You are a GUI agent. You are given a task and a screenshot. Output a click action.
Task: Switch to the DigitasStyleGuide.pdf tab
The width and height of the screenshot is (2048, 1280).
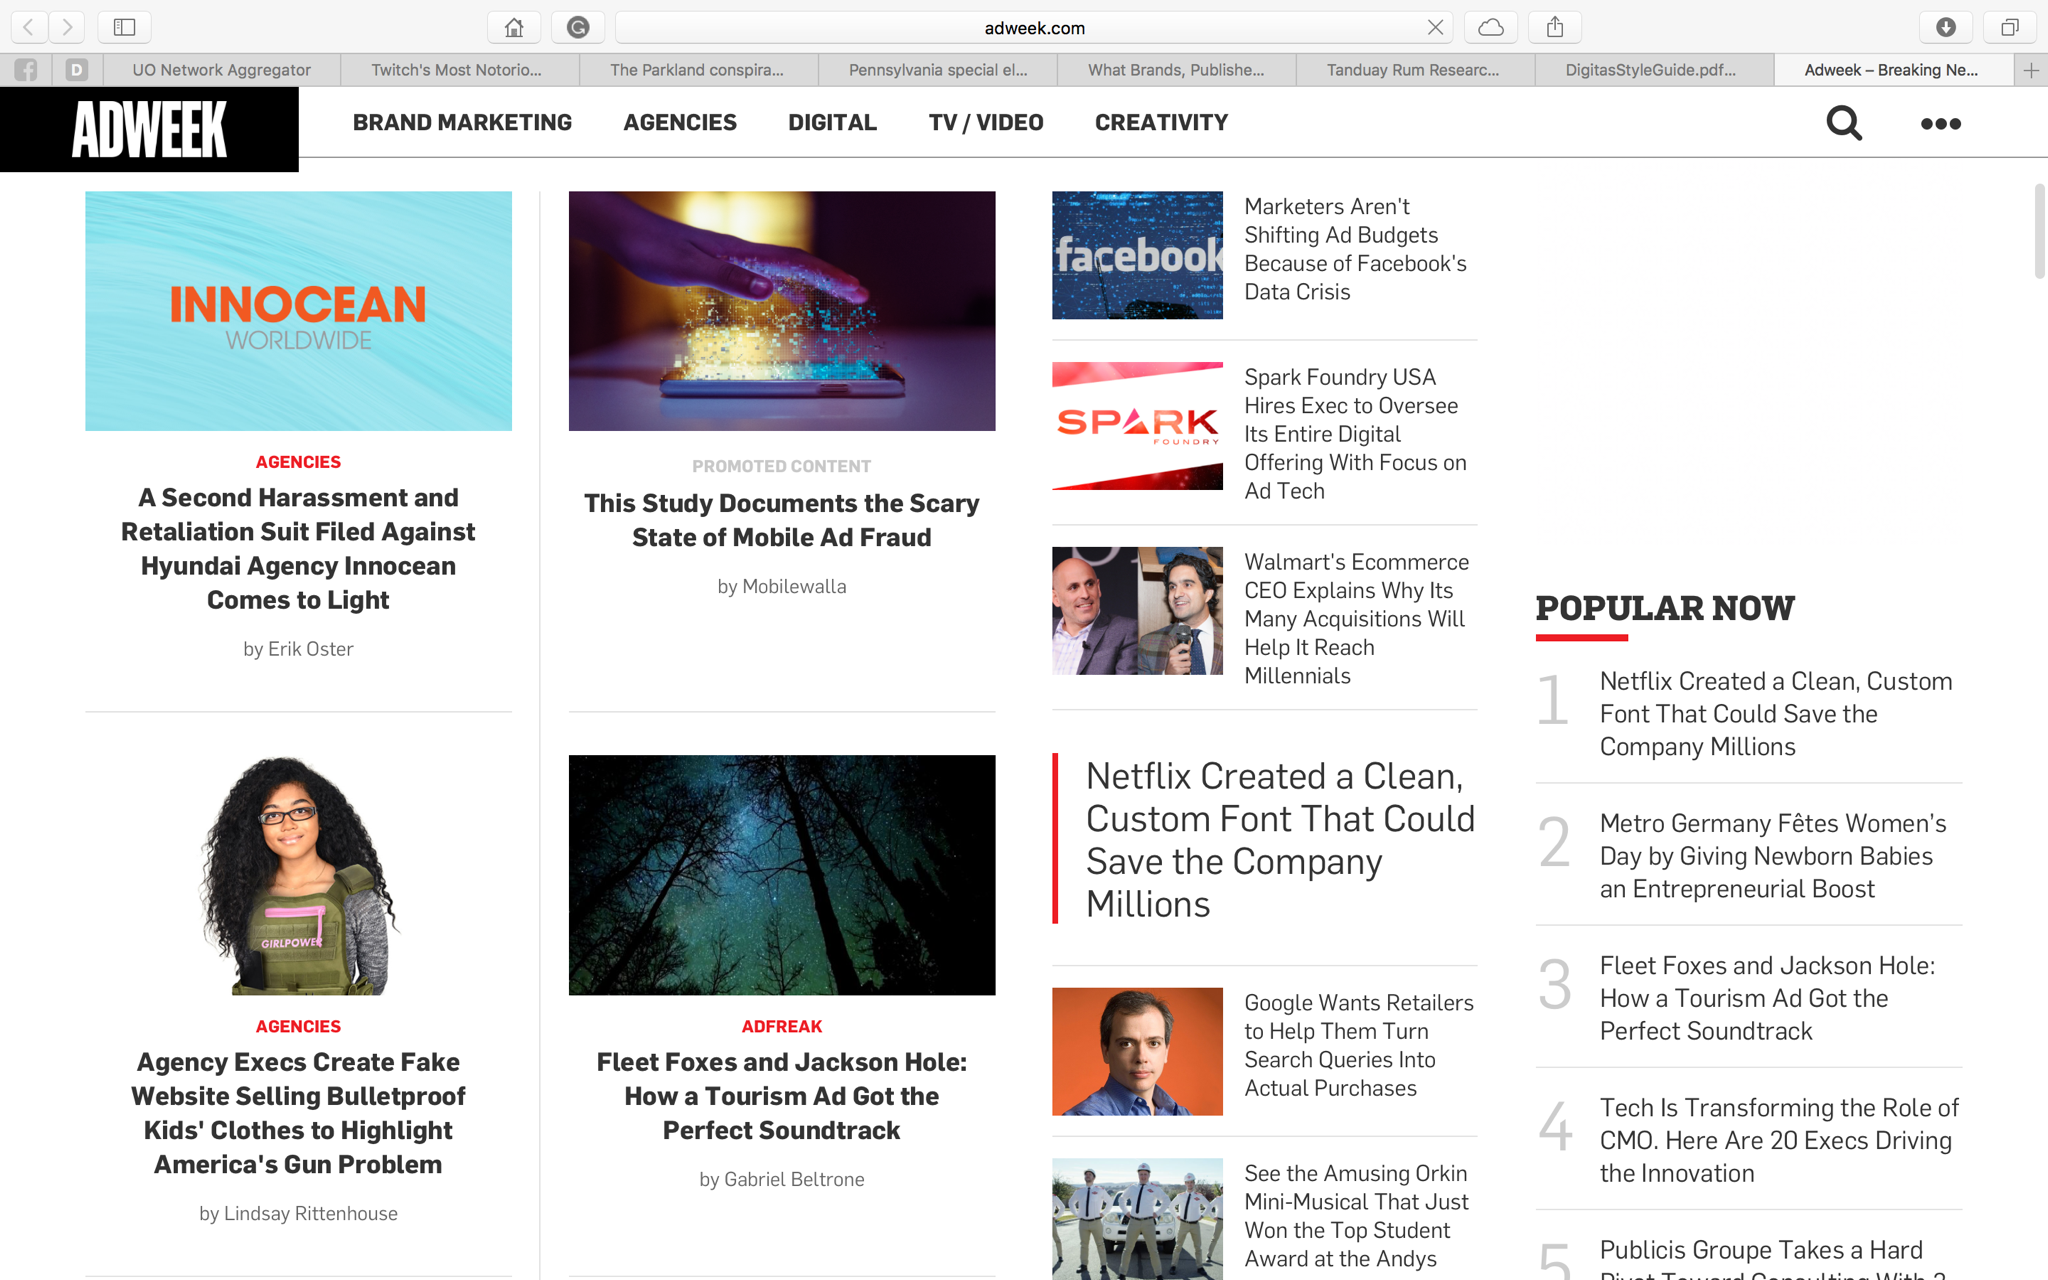click(x=1650, y=70)
